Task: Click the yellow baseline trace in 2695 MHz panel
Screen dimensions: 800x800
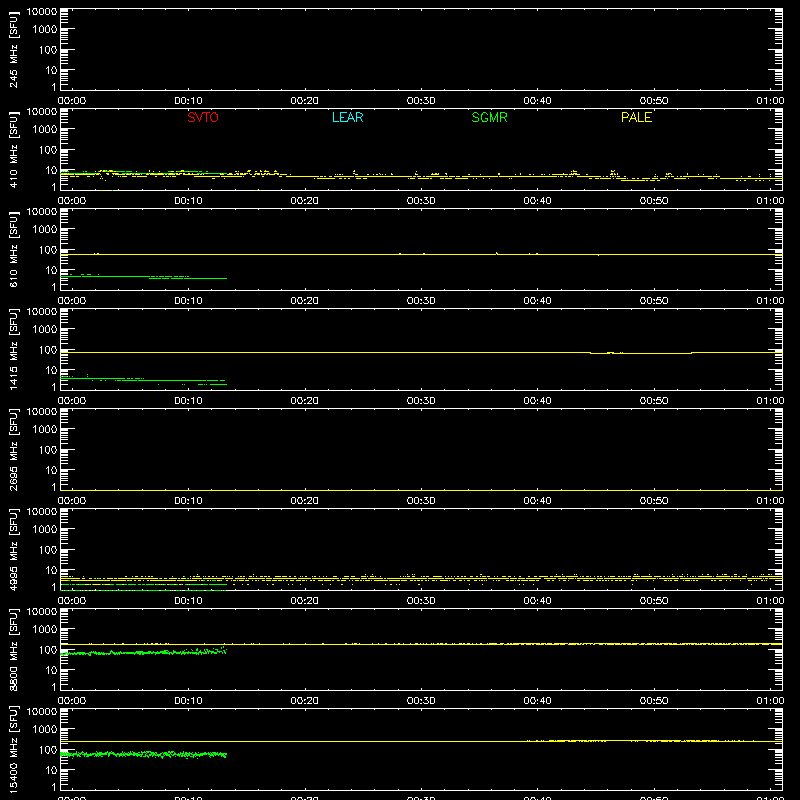Action: [x=421, y=490]
